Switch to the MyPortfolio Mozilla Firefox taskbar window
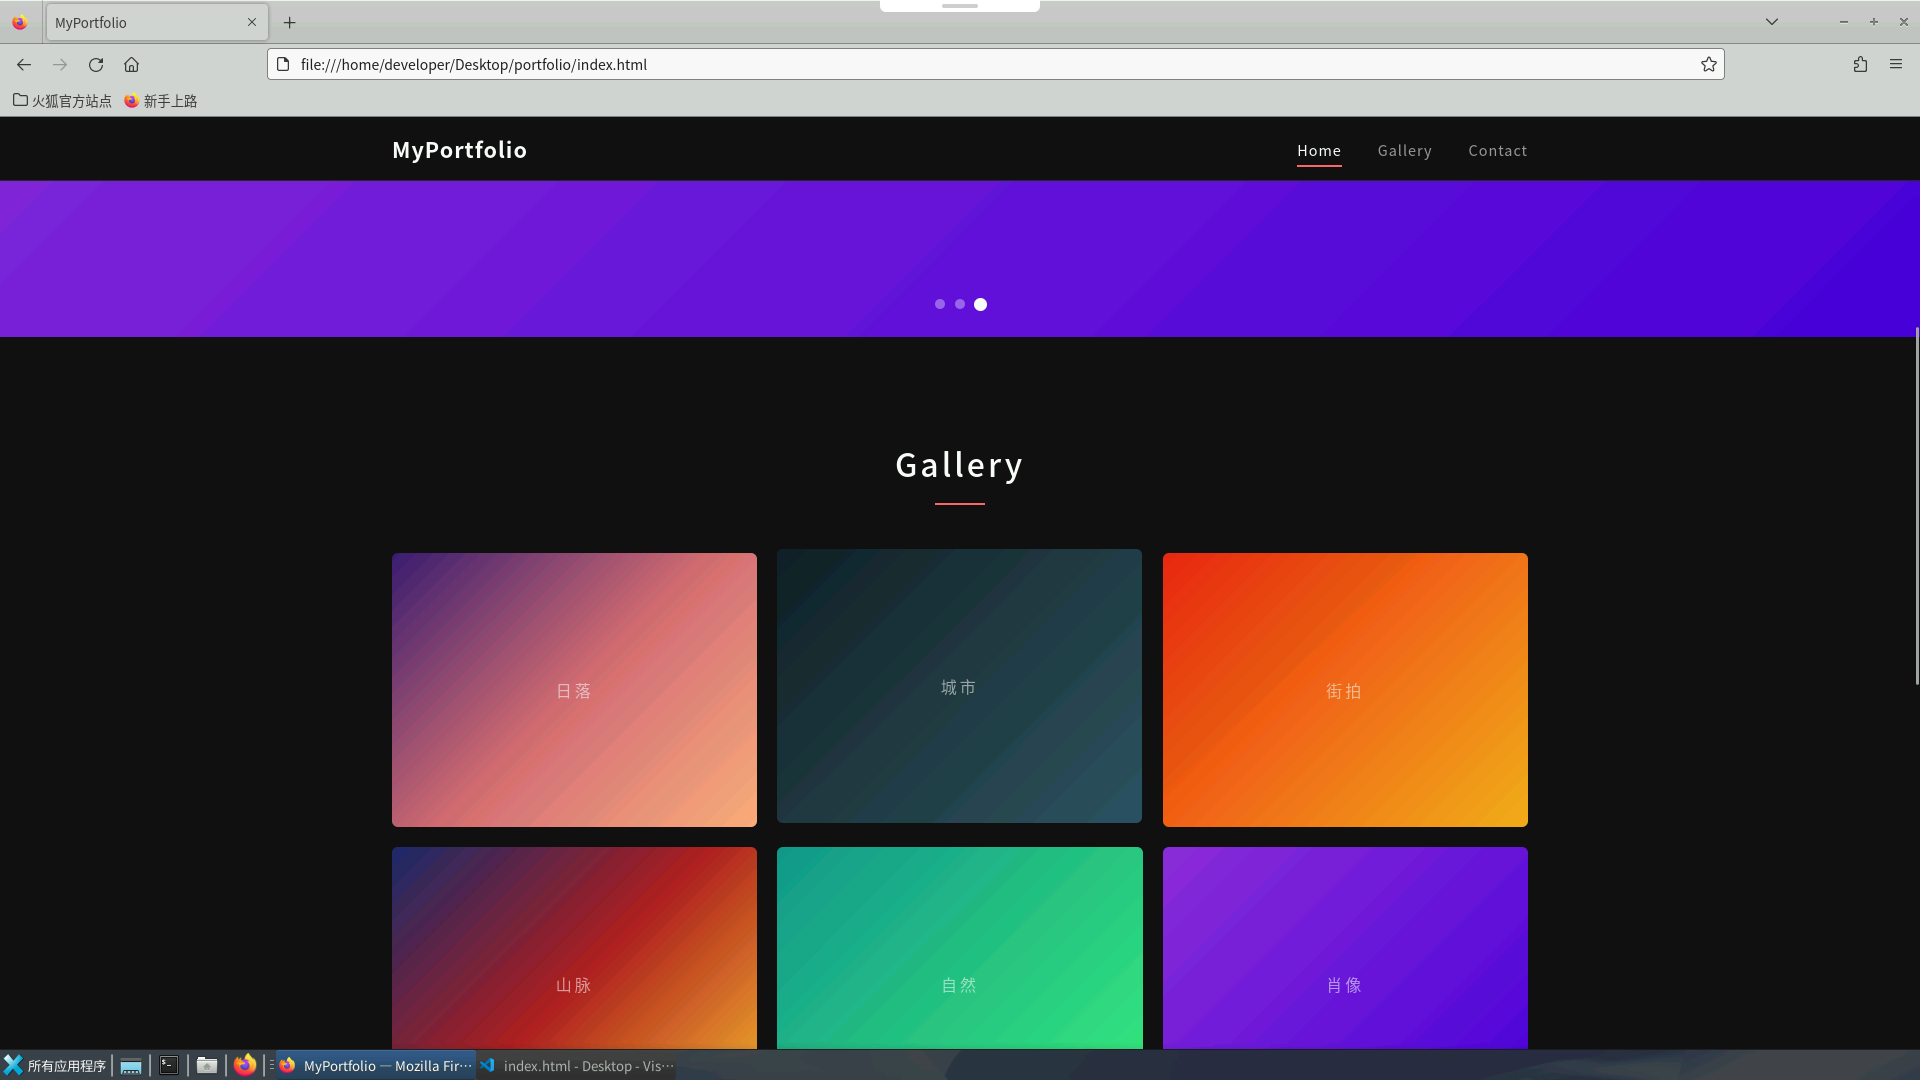 (376, 1066)
